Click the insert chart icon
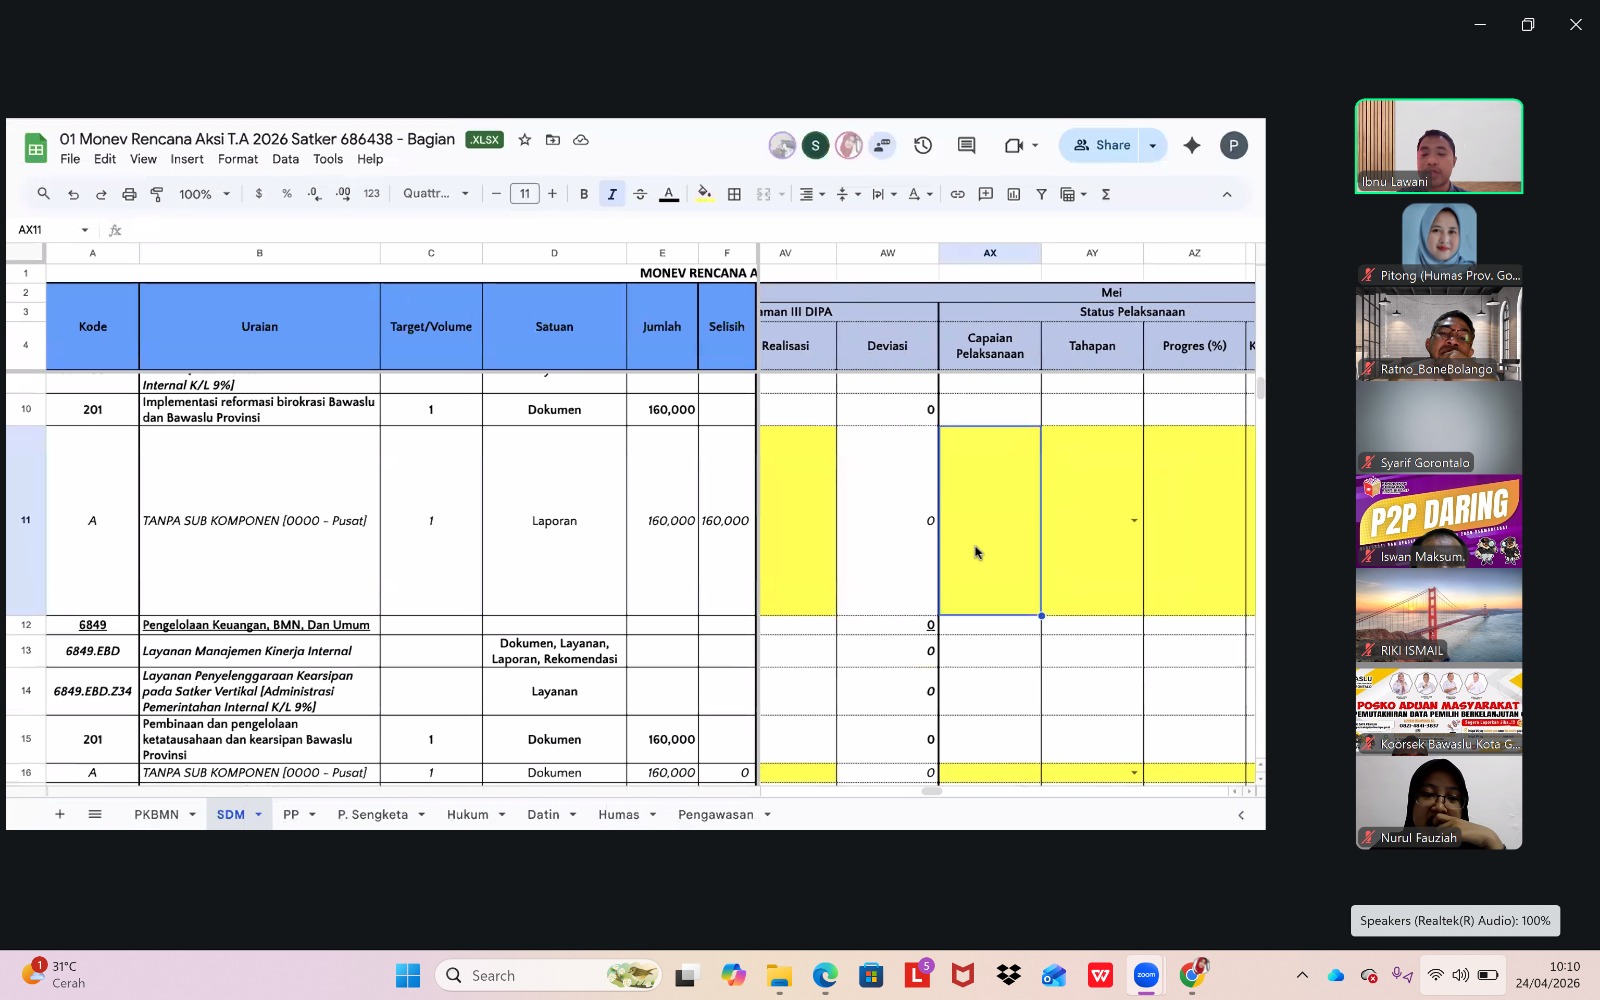This screenshot has width=1600, height=1000. click(x=1013, y=194)
